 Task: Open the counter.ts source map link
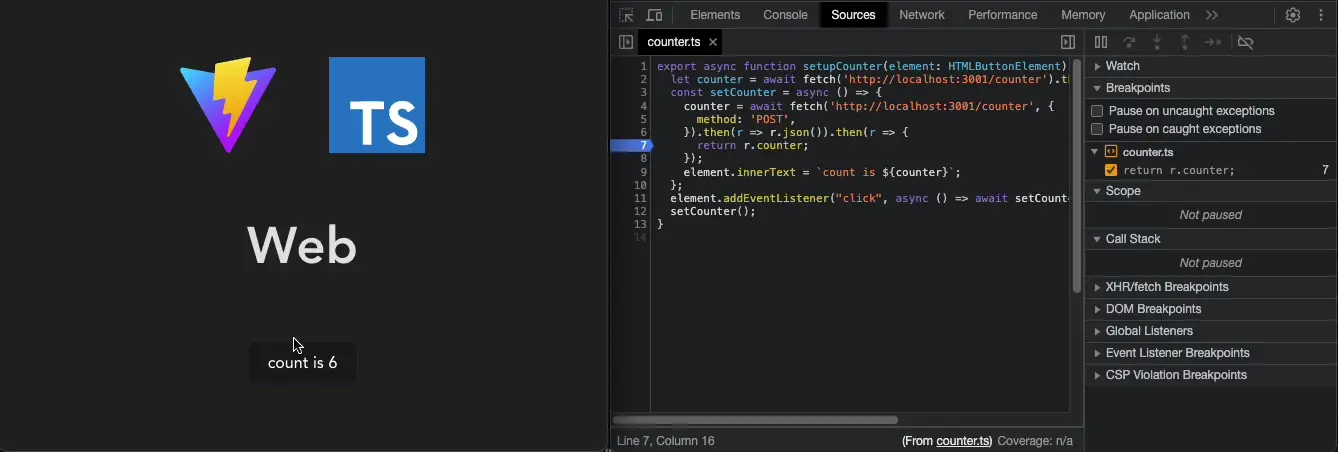tap(964, 441)
